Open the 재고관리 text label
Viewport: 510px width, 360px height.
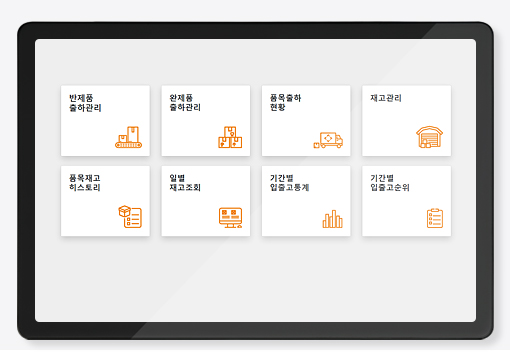386,98
